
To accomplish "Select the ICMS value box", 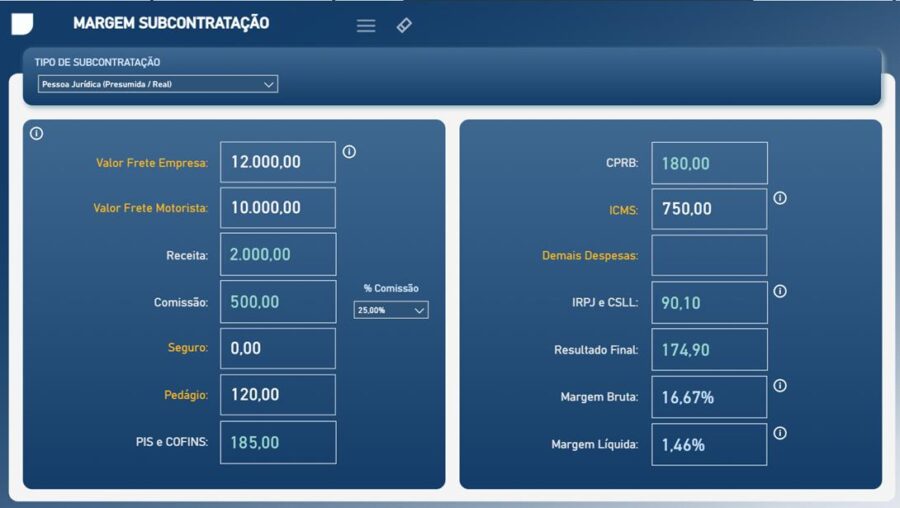I will pyautogui.click(x=709, y=209).
